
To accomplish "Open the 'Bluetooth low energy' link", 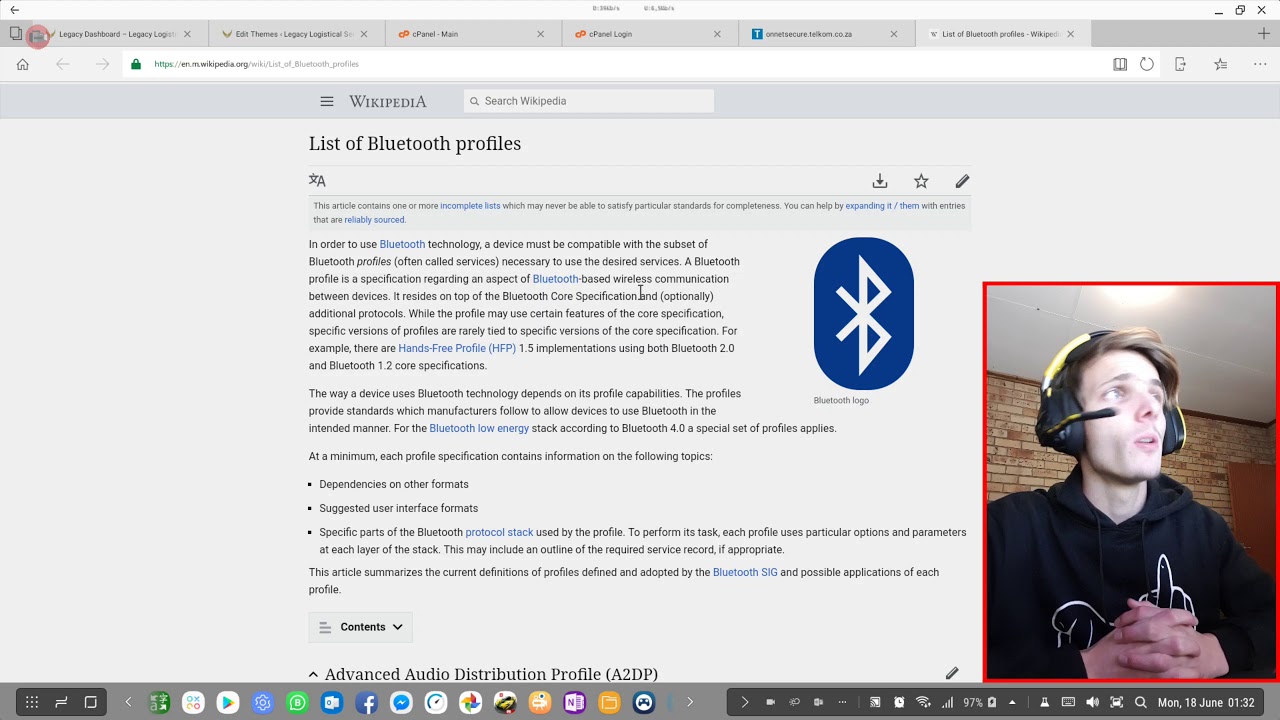I will point(479,428).
